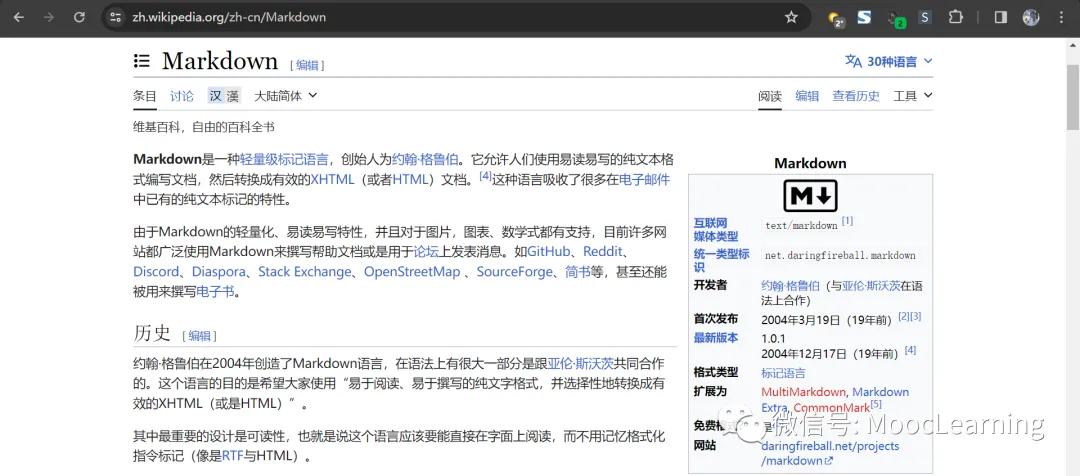Screen dimensions: 1080x476
Task: Reload the Wikipedia page
Action: [x=79, y=17]
